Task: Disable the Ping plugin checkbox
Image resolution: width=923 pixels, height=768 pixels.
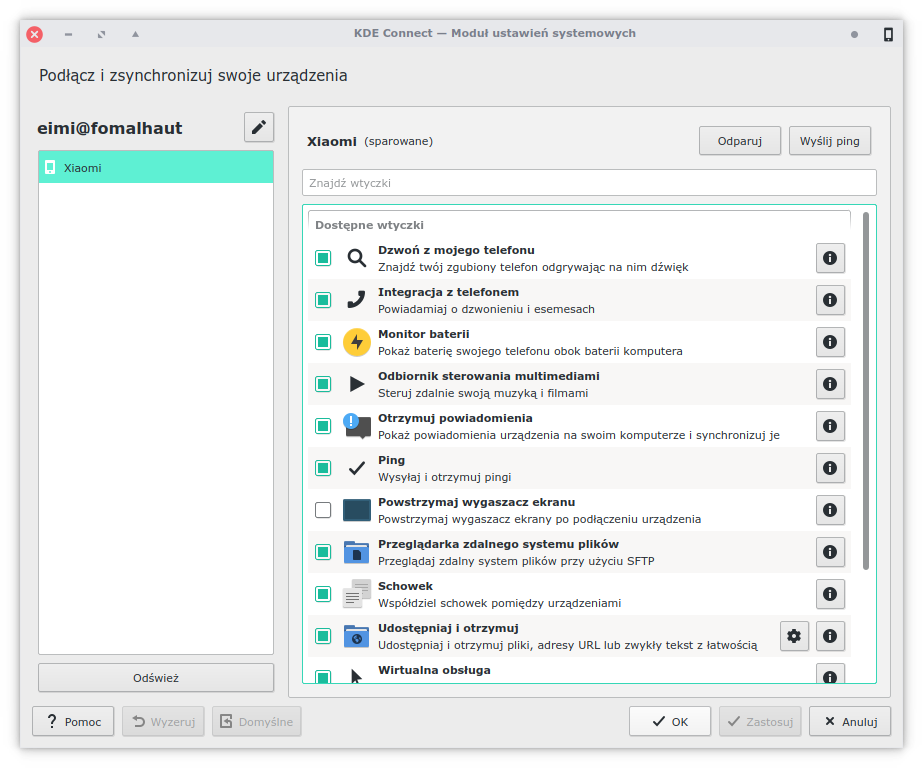Action: click(322, 468)
